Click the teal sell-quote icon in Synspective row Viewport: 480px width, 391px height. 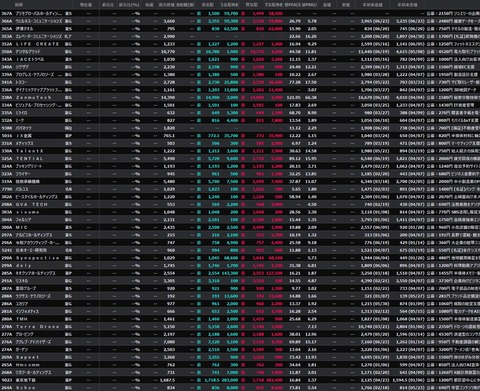tap(199, 258)
